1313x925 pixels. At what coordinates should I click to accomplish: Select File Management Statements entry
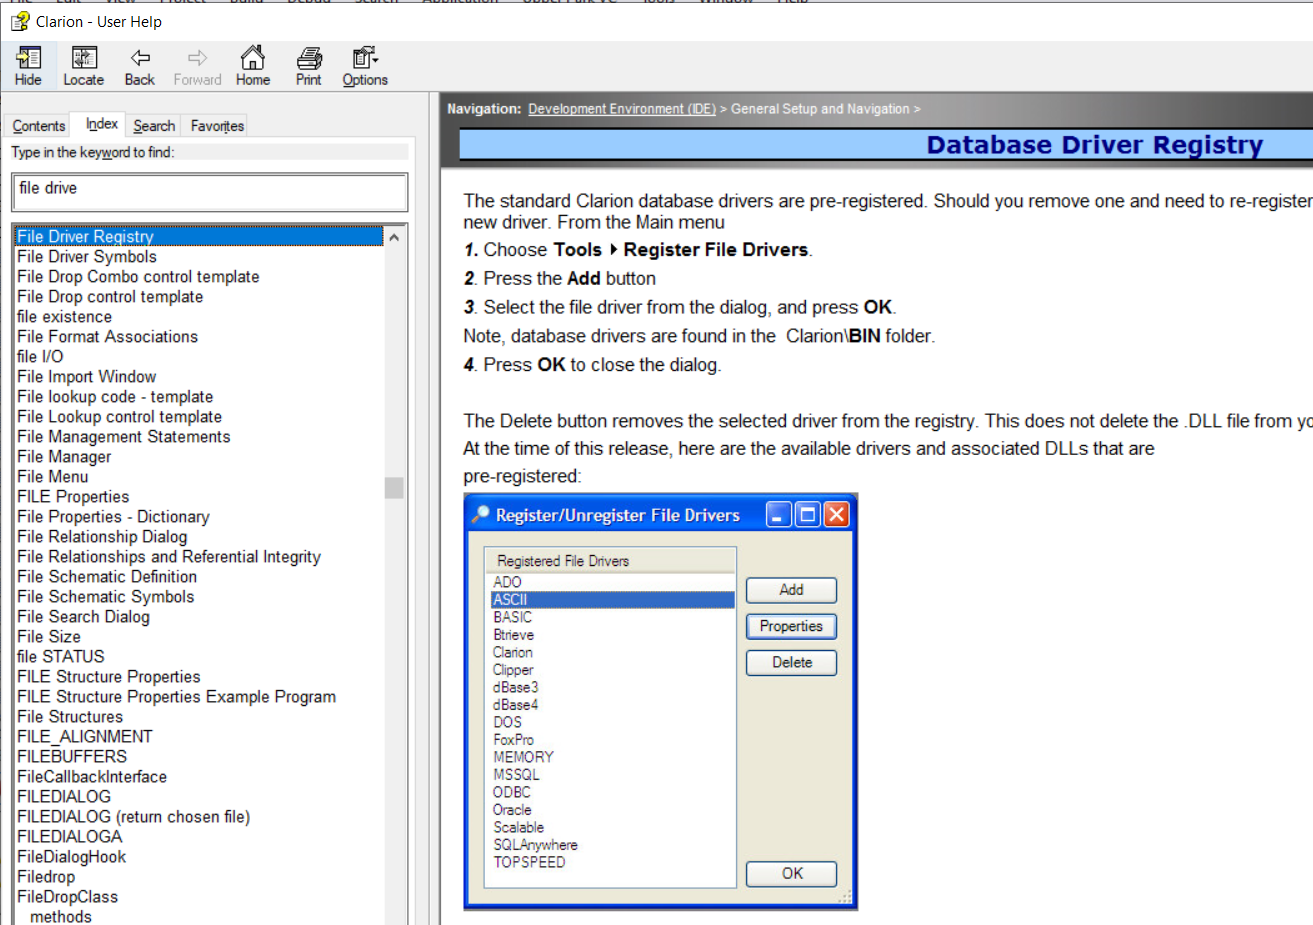pyautogui.click(x=123, y=437)
